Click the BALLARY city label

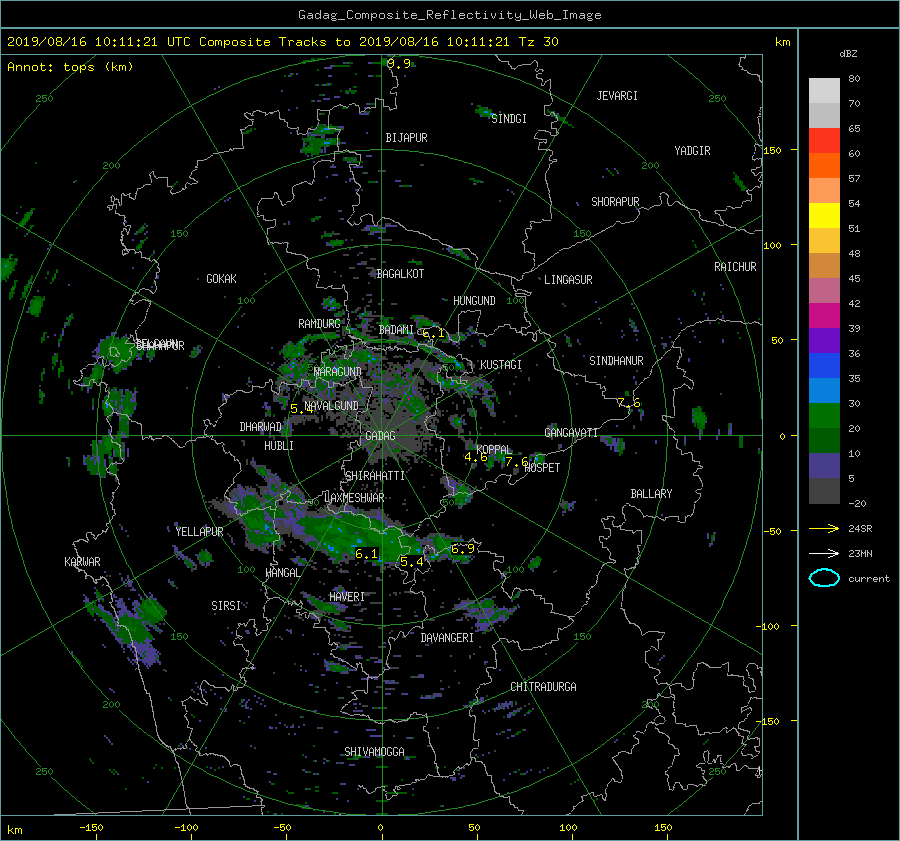(651, 494)
